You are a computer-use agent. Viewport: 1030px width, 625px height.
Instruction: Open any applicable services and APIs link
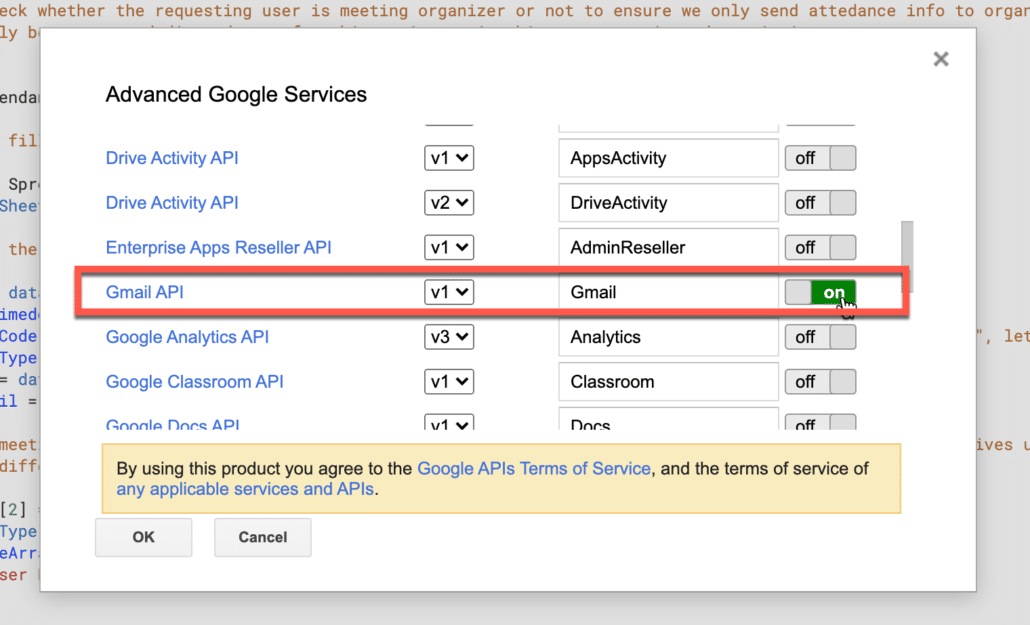click(x=245, y=490)
